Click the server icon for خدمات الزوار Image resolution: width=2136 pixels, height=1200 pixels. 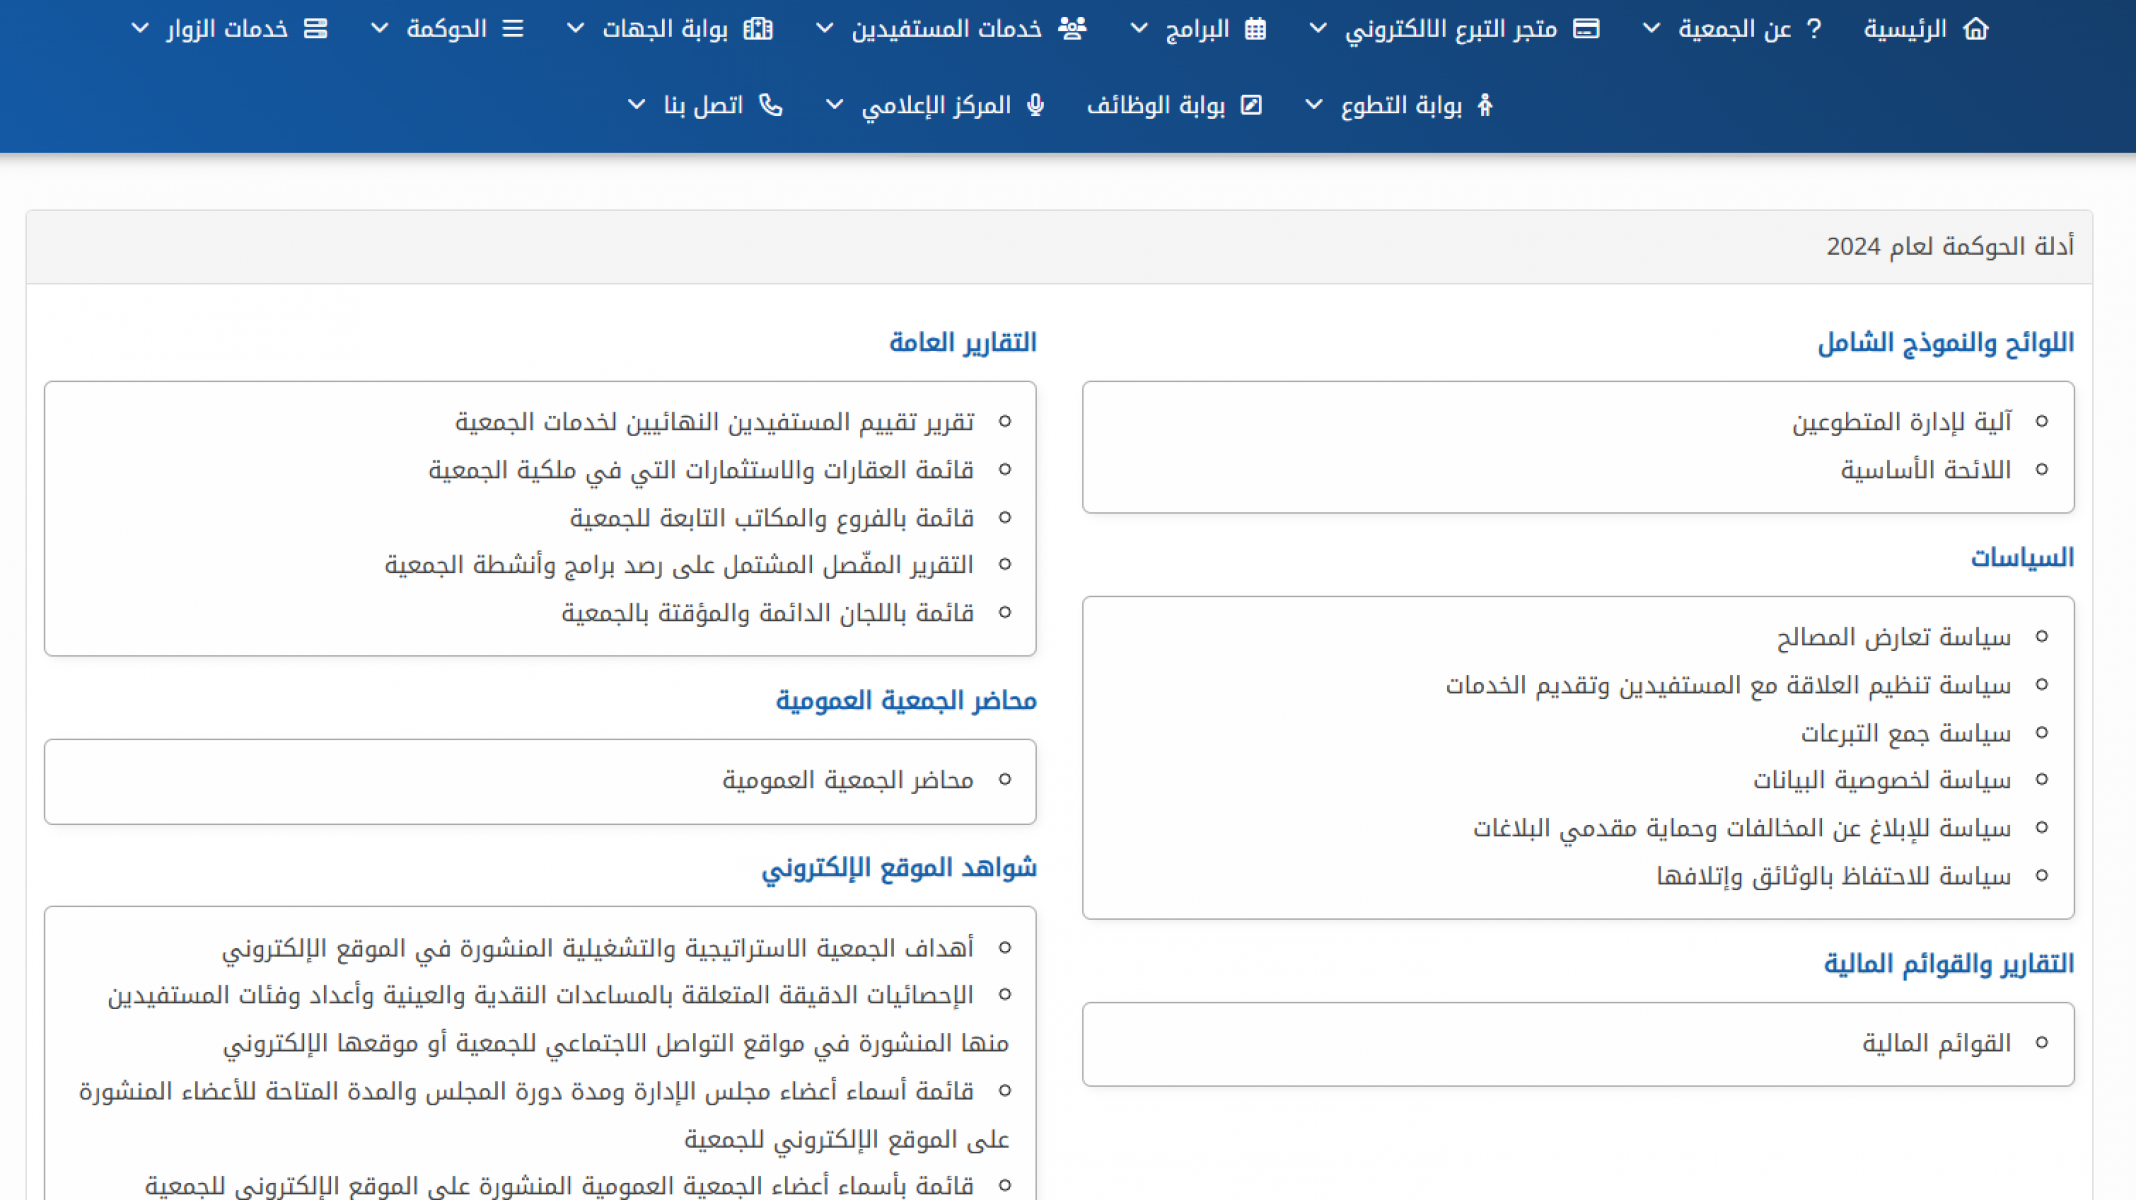[316, 29]
